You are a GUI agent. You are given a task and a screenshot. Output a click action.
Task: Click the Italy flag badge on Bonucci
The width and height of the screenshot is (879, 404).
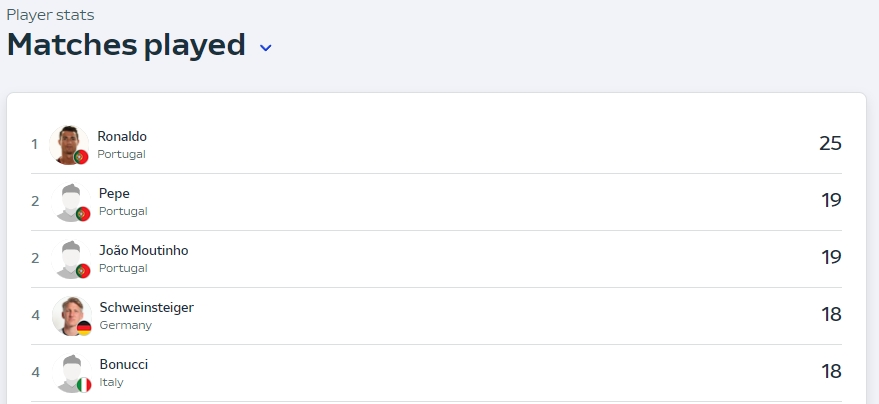[x=84, y=386]
